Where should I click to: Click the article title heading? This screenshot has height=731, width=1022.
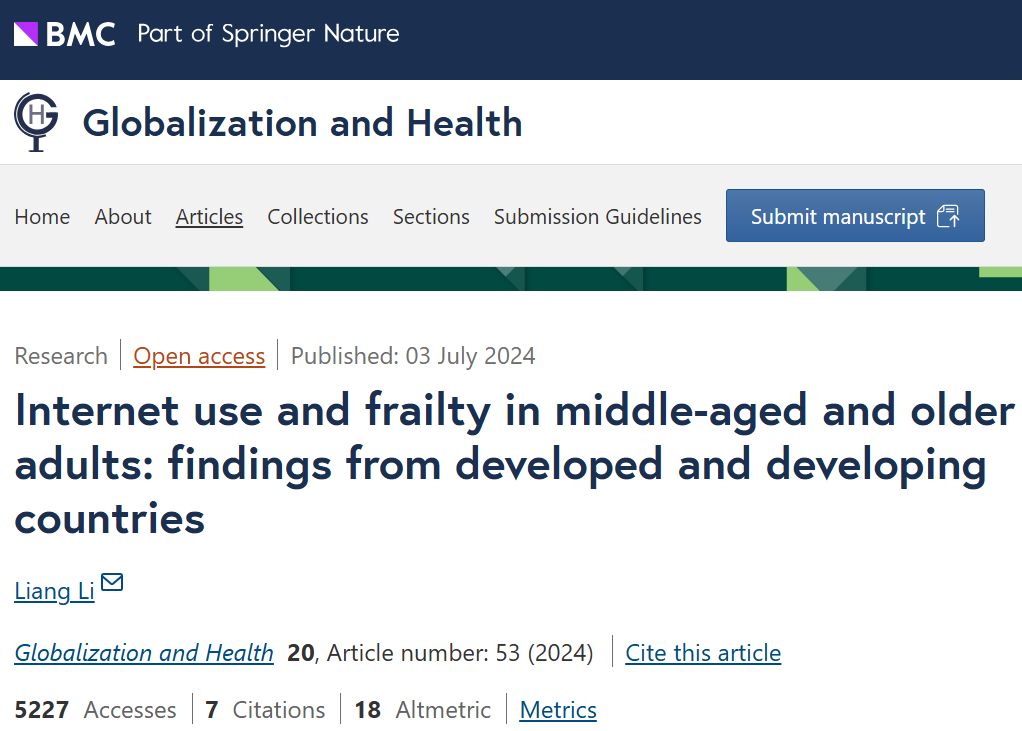515,464
